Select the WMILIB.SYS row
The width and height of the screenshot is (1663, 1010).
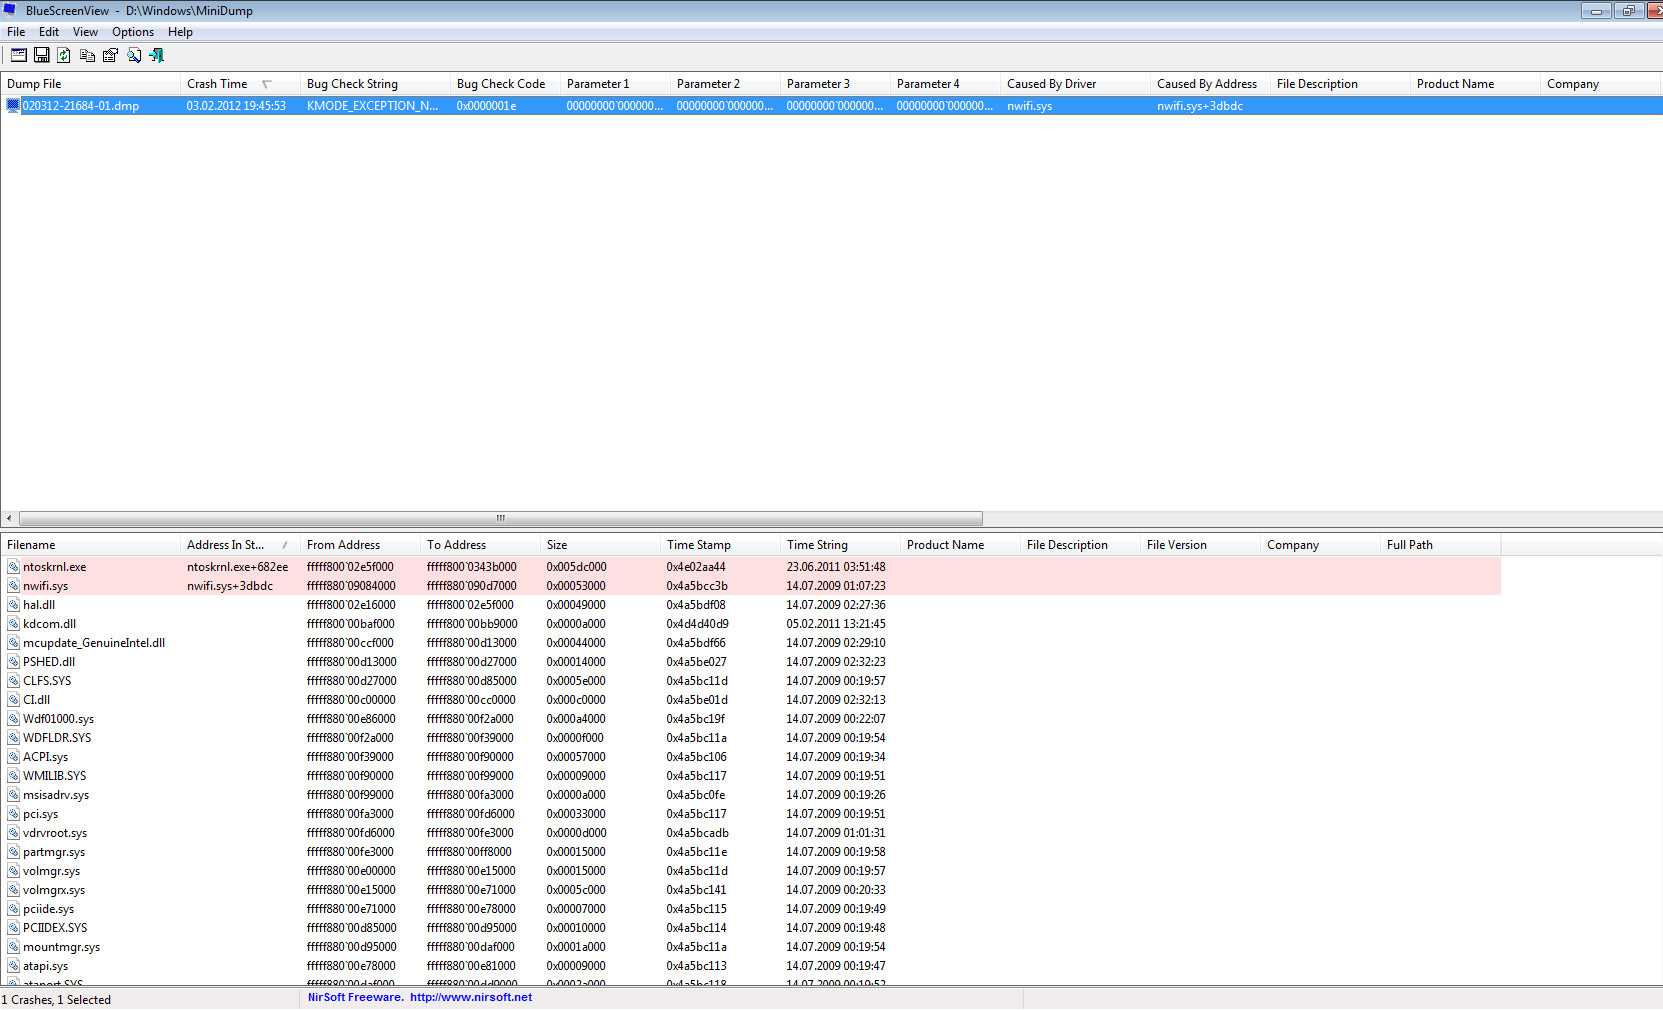click(750, 776)
